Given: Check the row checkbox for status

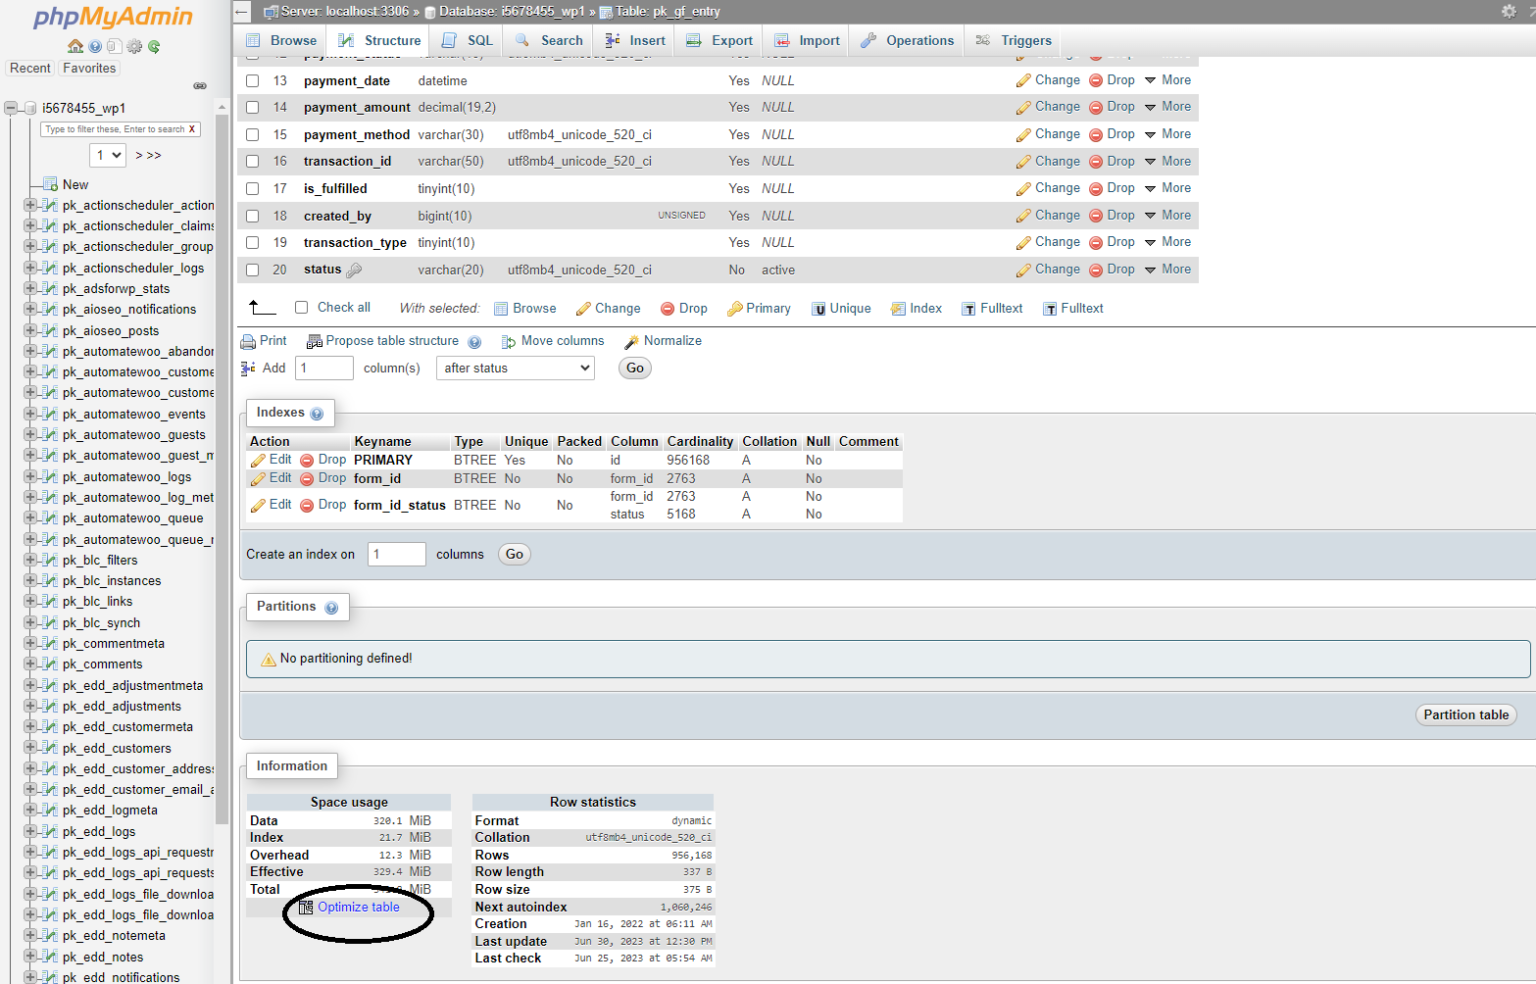Looking at the screenshot, I should pyautogui.click(x=252, y=269).
